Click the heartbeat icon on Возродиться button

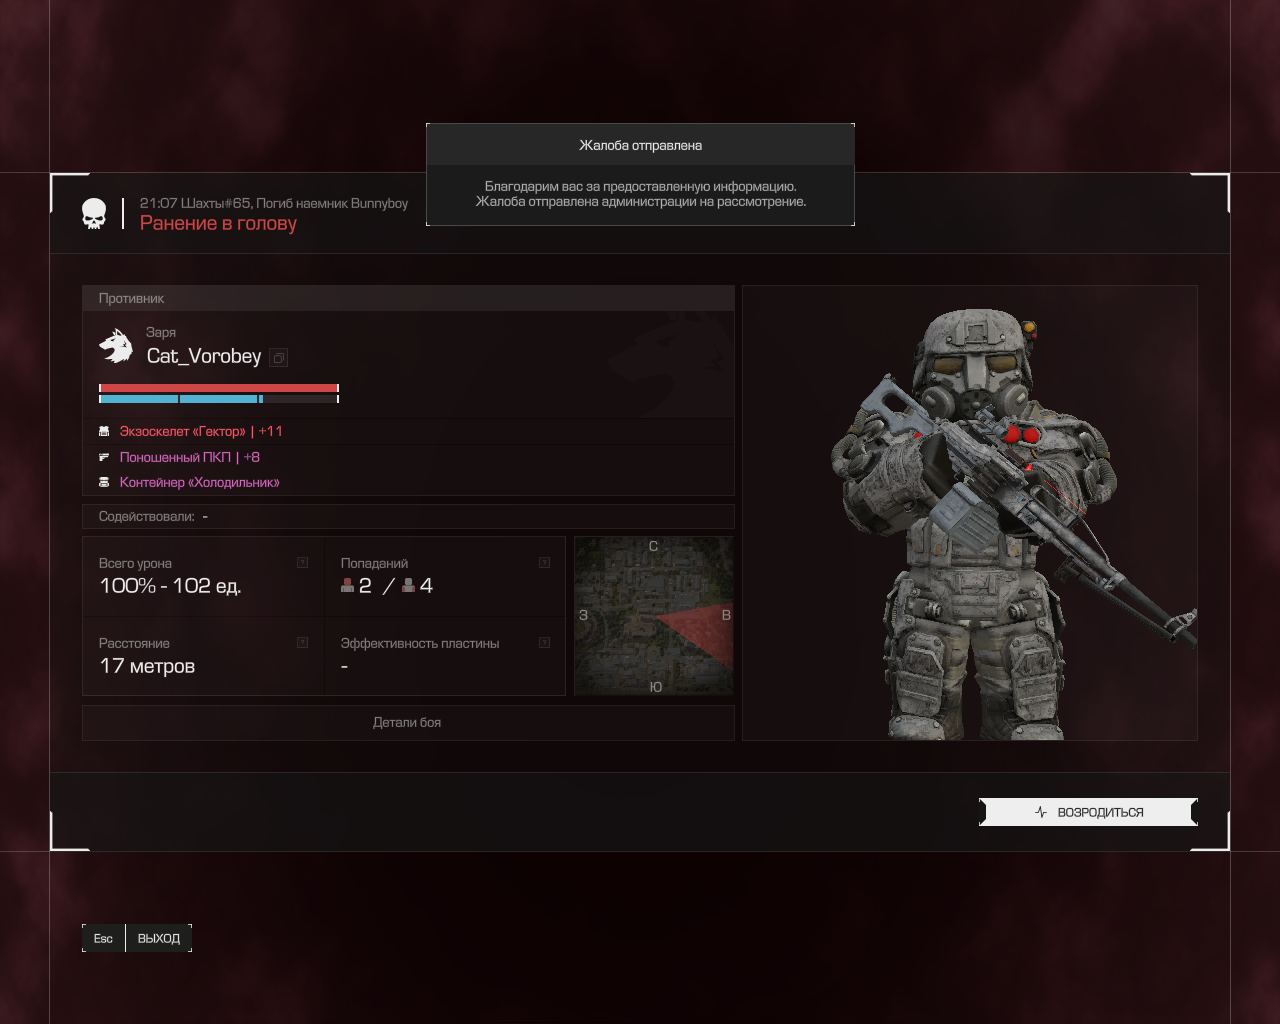pyautogui.click(x=1041, y=812)
